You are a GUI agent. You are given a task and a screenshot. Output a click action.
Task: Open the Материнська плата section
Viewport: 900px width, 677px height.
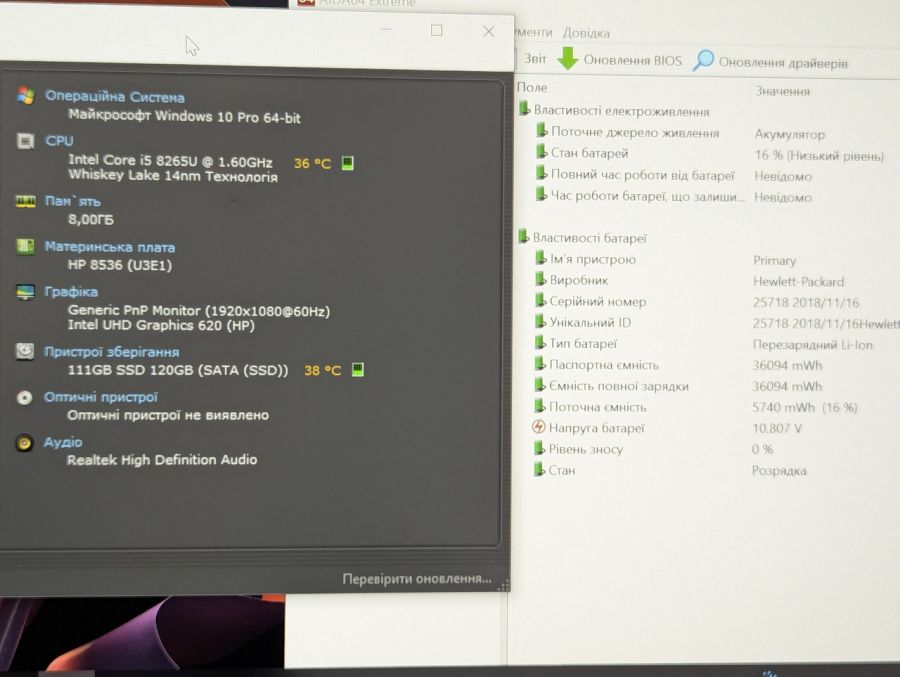pyautogui.click(x=110, y=247)
